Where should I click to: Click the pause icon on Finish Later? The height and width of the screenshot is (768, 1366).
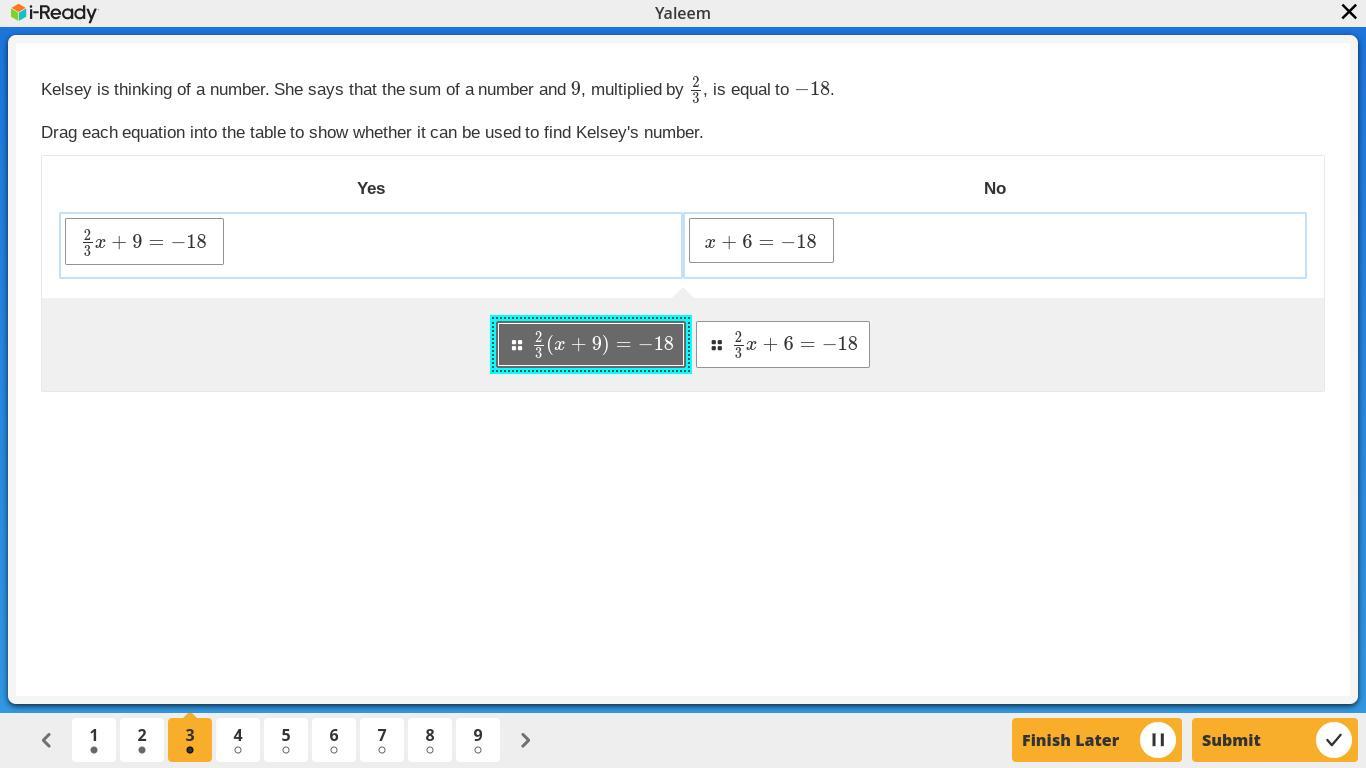point(1157,740)
